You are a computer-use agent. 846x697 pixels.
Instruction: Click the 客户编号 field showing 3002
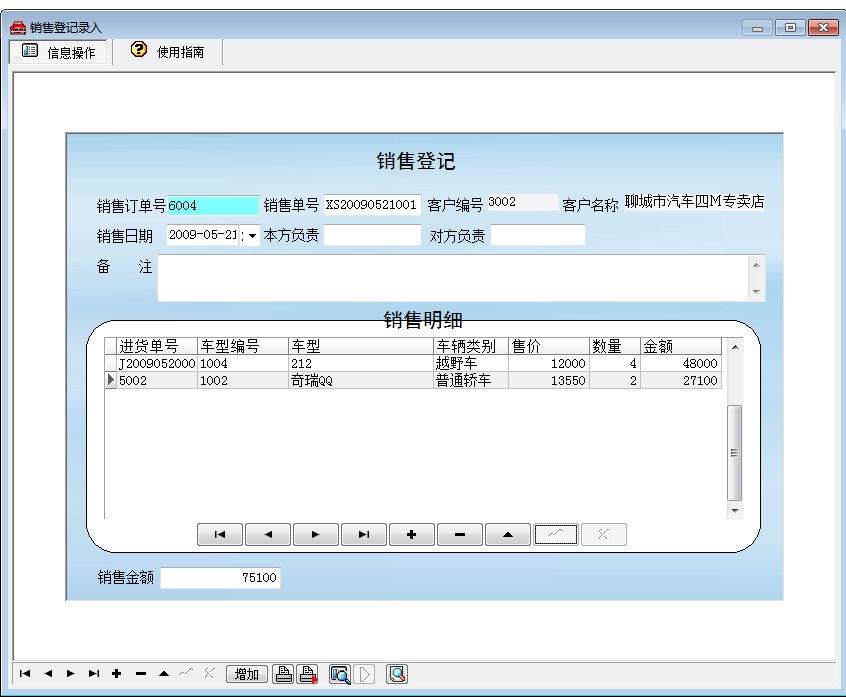(522, 202)
